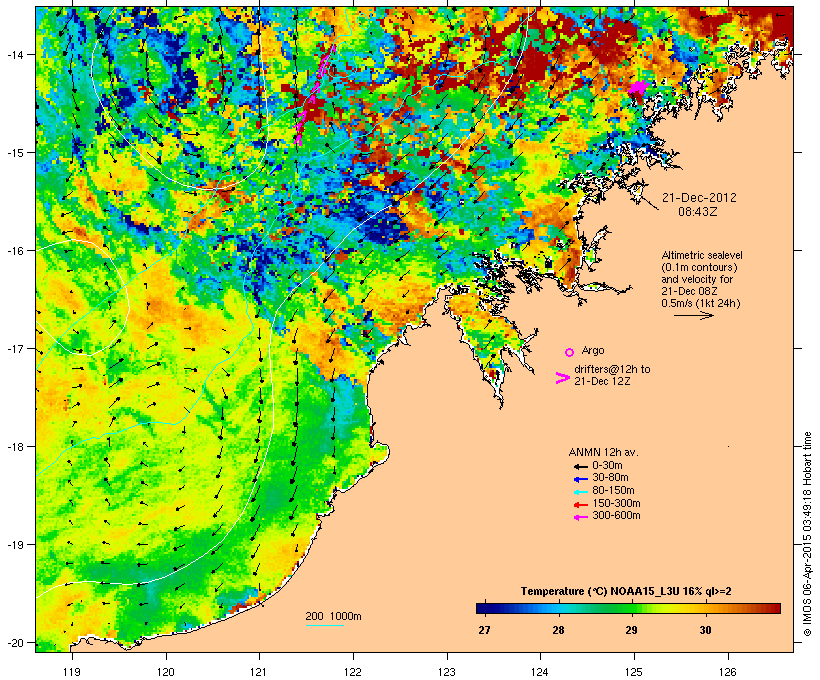Click the cyan 80-150m legend arrow

pos(581,492)
